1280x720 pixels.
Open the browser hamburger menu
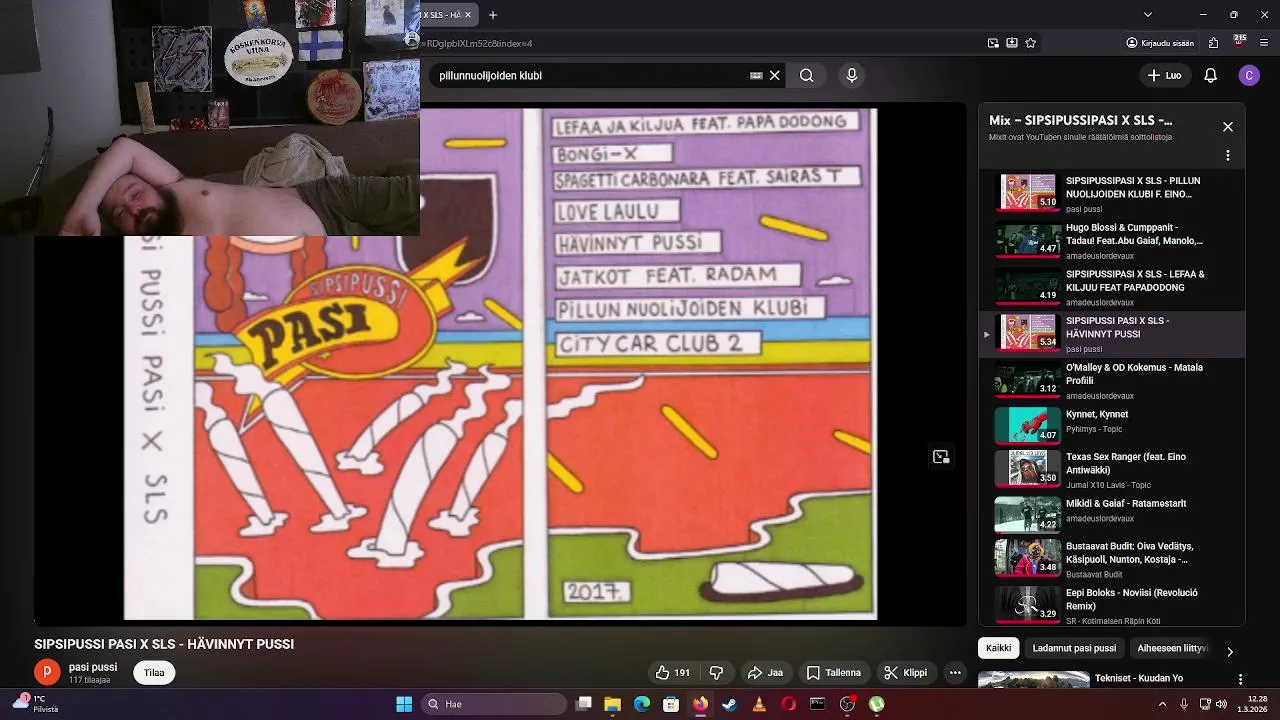pos(1265,43)
